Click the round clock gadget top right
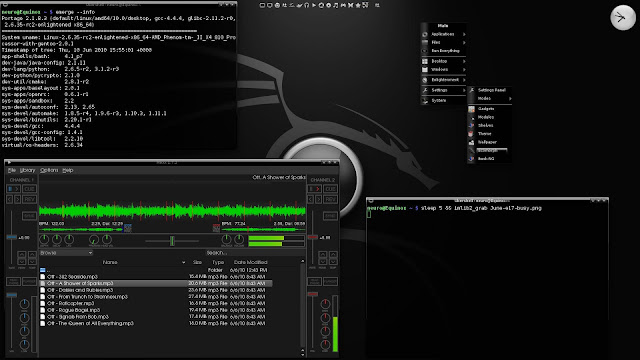640x360 pixels. [623, 17]
